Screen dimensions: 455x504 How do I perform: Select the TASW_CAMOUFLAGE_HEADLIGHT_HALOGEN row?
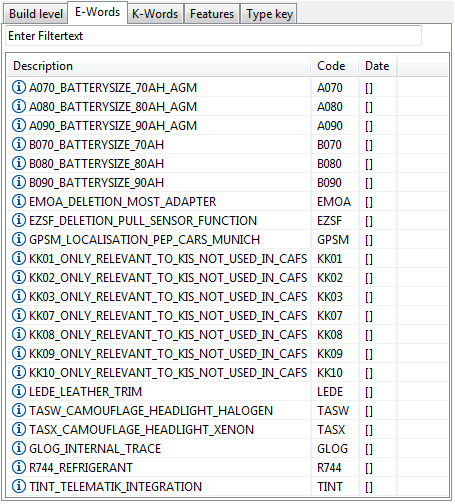pyautogui.click(x=227, y=410)
